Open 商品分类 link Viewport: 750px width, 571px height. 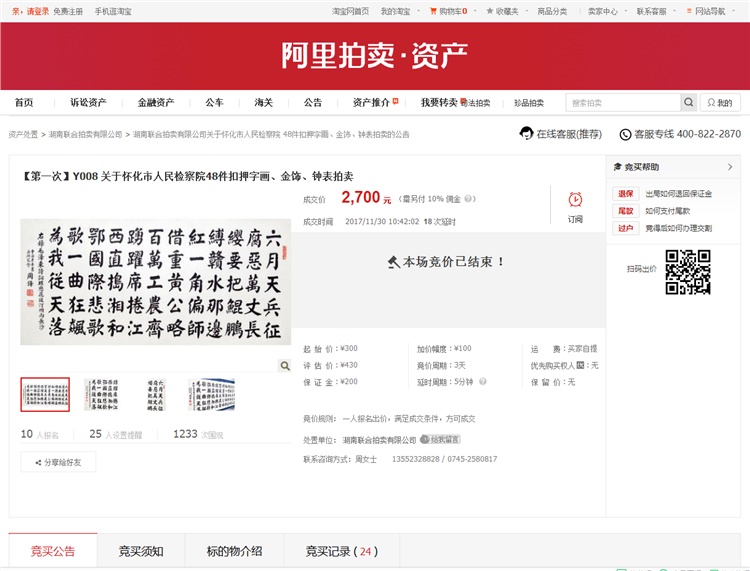coord(552,11)
